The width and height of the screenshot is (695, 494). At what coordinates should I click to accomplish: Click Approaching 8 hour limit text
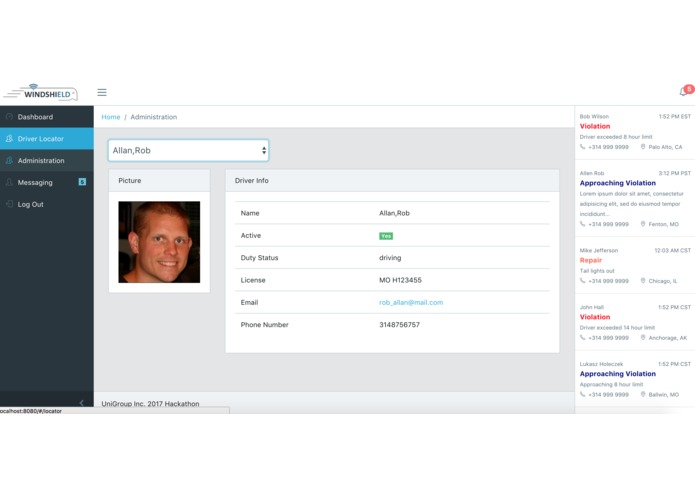point(611,384)
